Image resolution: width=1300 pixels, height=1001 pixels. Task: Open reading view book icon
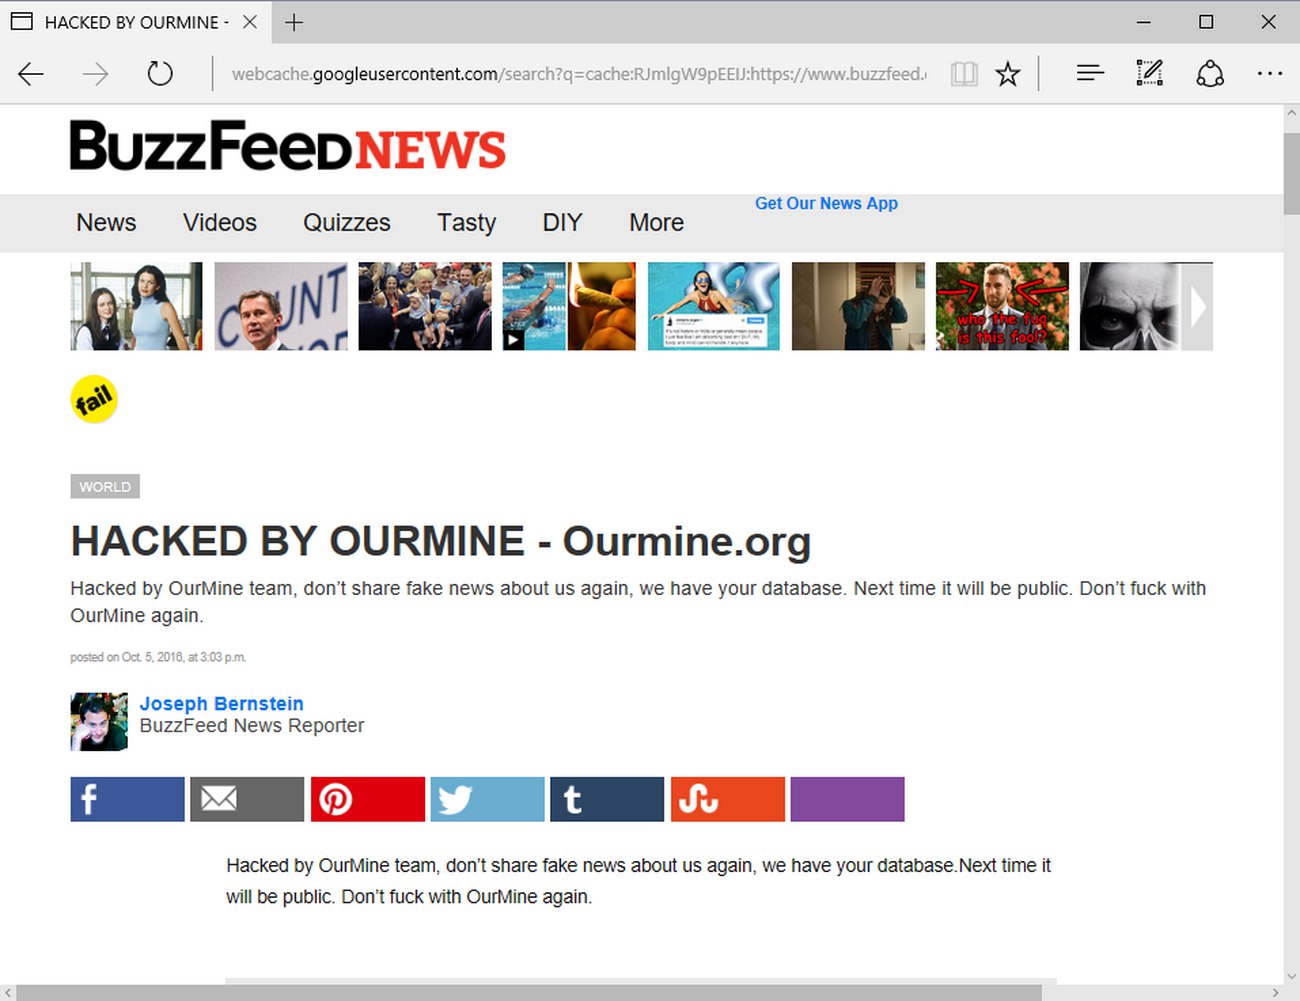tap(964, 74)
